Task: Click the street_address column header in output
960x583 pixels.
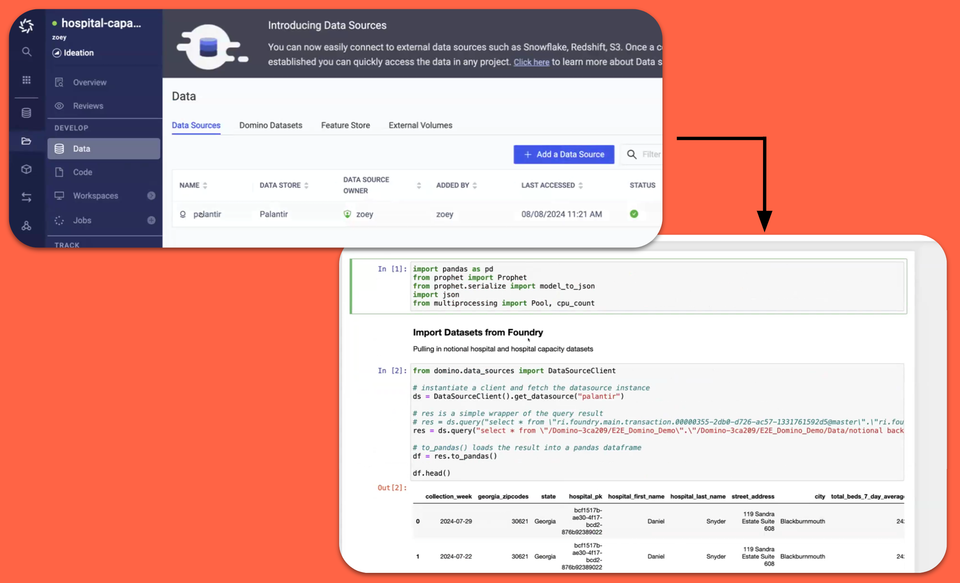Action: (753, 497)
